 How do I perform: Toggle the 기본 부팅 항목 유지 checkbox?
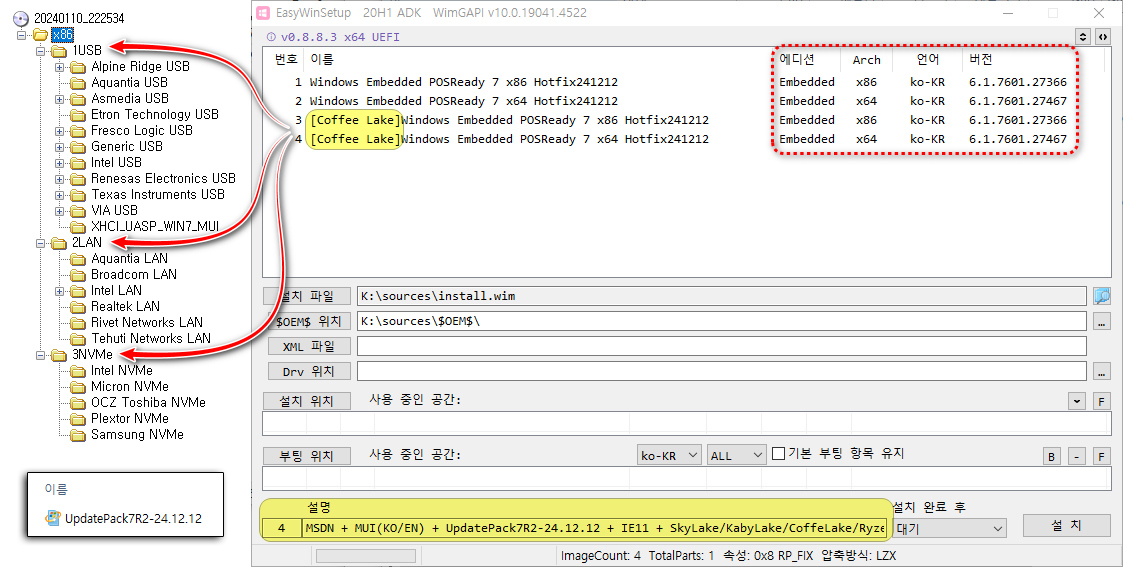click(x=779, y=454)
